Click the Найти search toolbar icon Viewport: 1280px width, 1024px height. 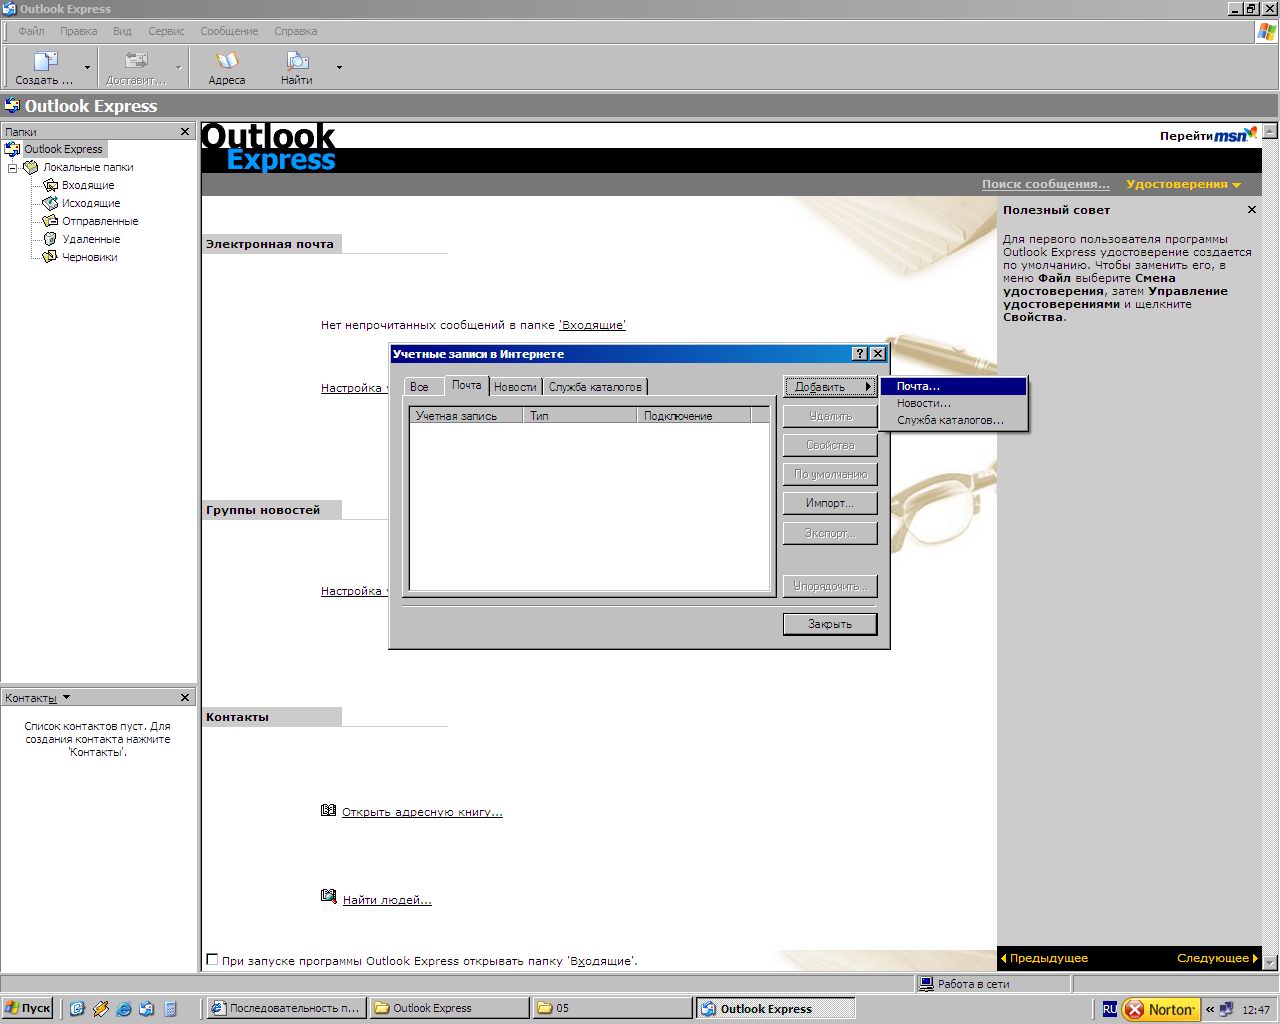(297, 61)
